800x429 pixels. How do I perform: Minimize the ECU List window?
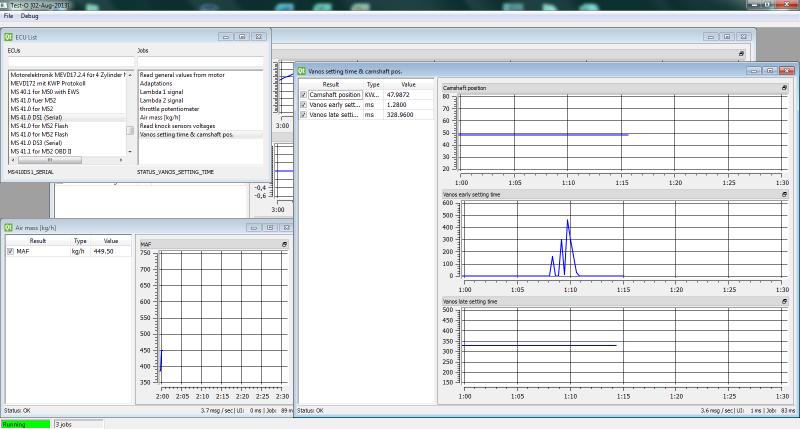coord(226,37)
